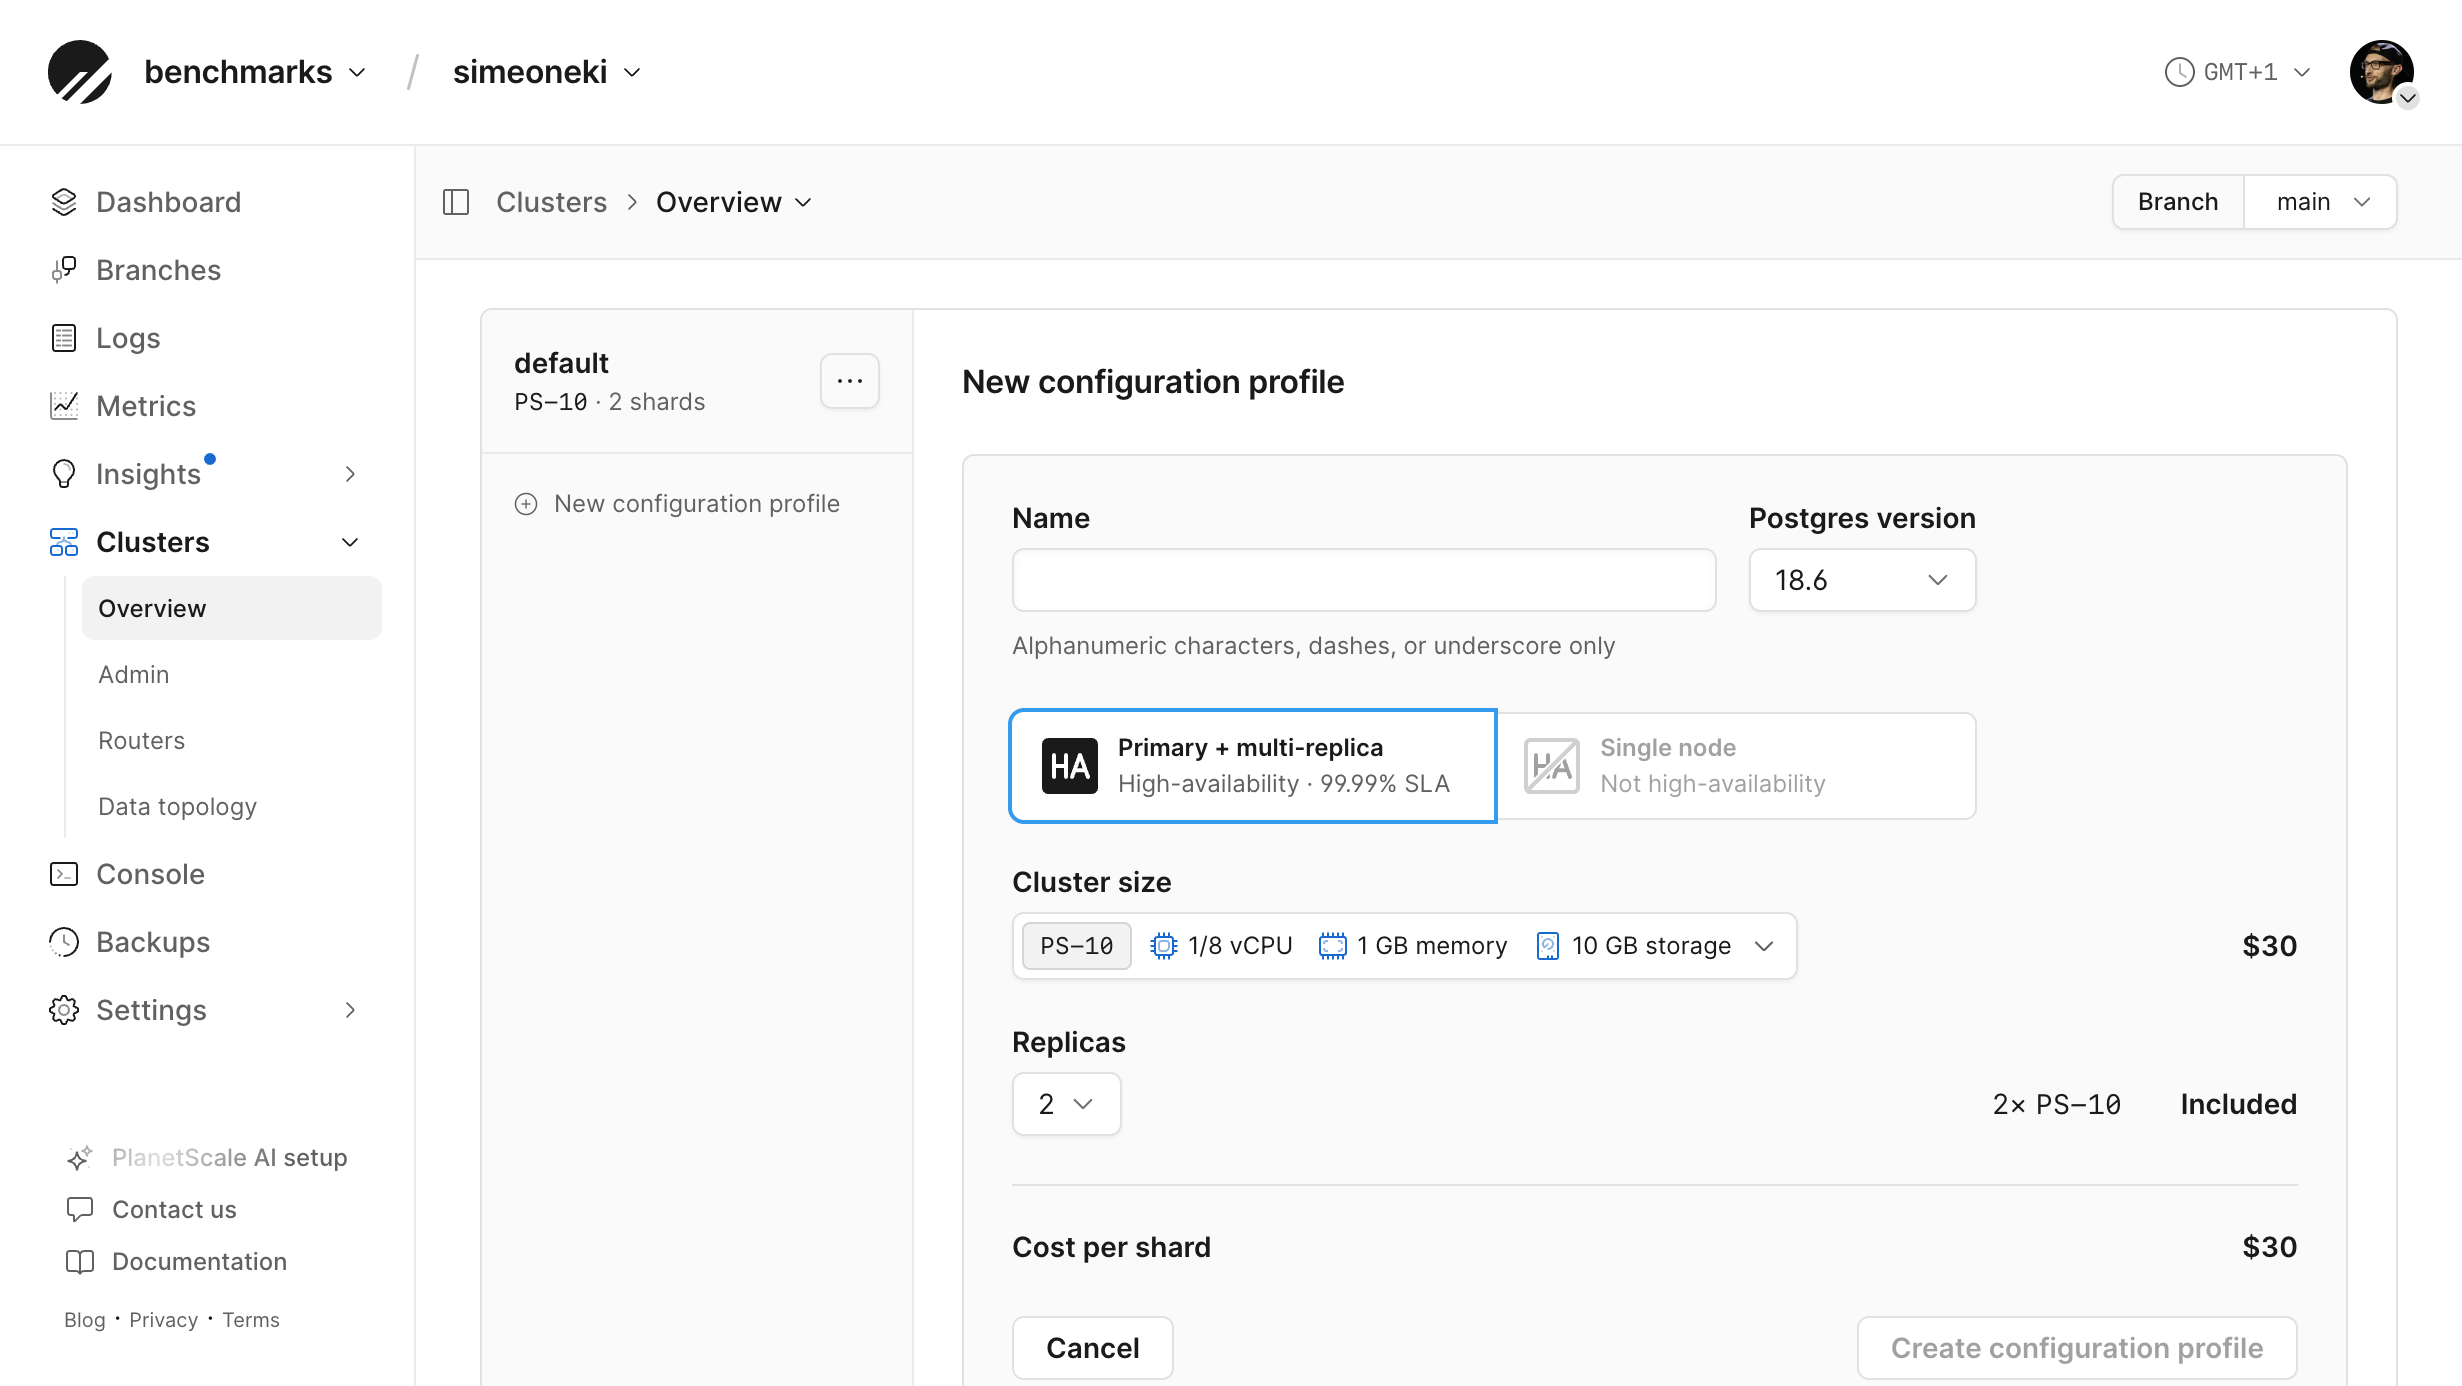Click the Branch button
2462x1386 pixels.
point(2178,202)
